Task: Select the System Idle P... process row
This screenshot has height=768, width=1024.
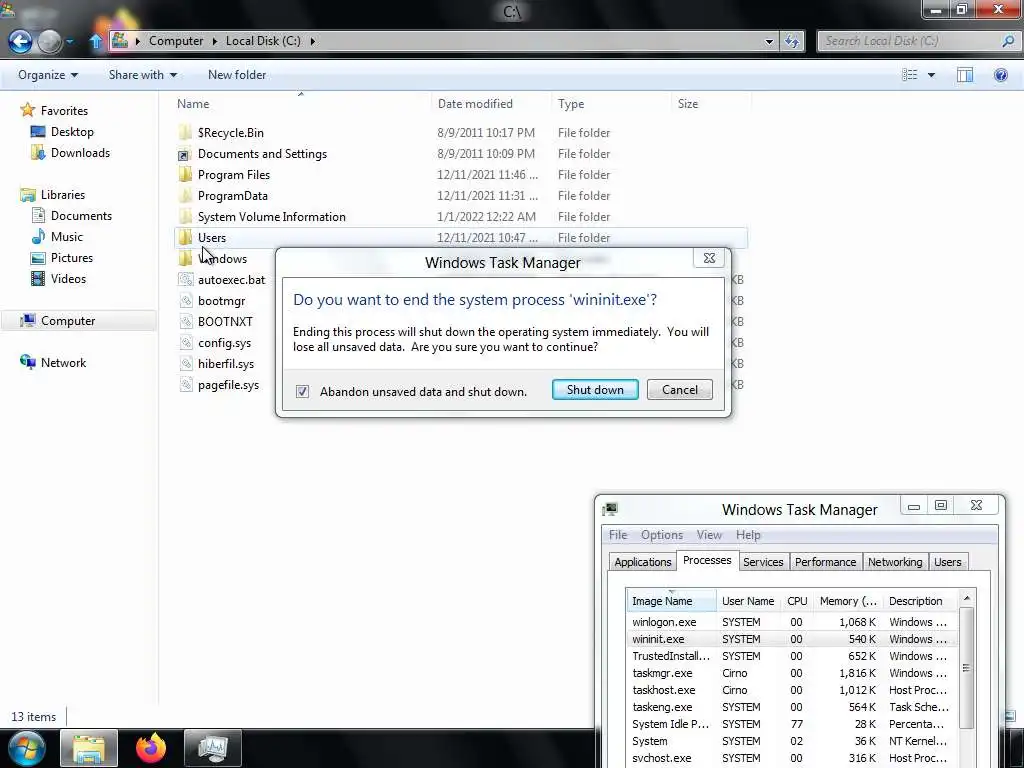Action: click(790, 724)
